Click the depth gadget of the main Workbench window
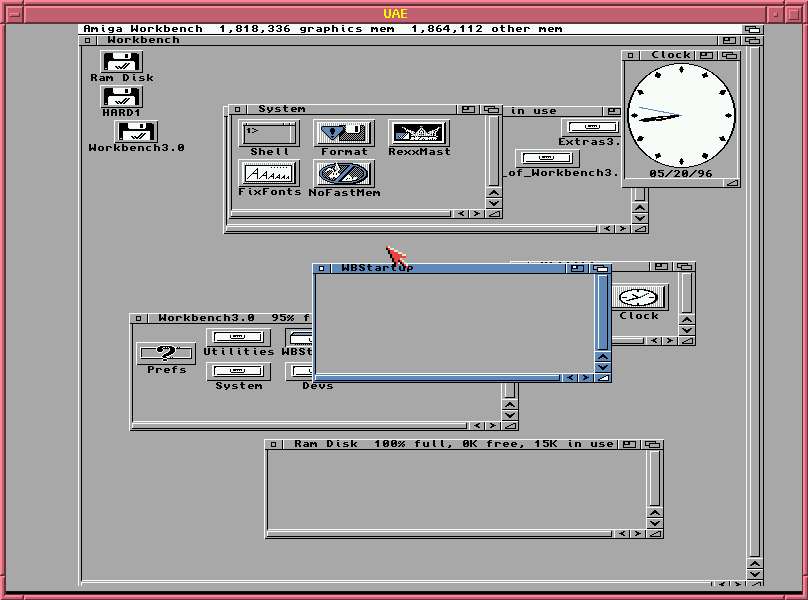The image size is (808, 600). (752, 40)
